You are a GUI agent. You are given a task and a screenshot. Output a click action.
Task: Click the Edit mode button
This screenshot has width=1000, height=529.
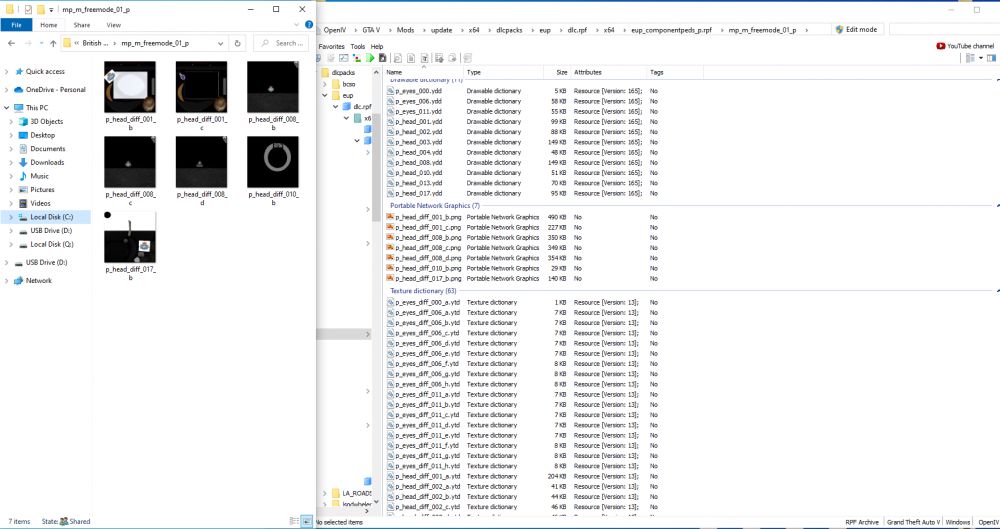tap(857, 29)
